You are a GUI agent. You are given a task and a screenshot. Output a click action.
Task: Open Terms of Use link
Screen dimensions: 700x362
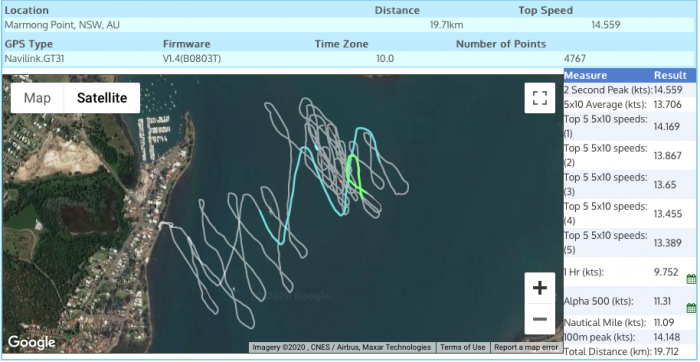[462, 347]
